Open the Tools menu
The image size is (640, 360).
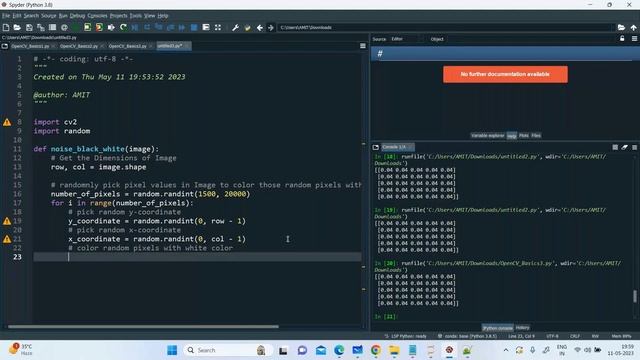tap(136, 16)
